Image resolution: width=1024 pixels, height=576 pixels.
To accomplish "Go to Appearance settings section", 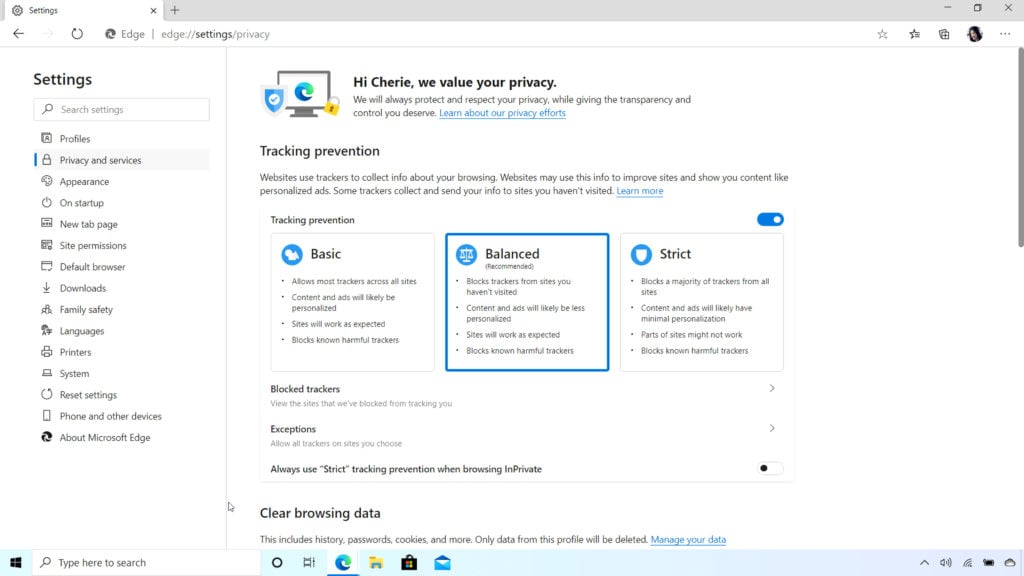I will pos(84,182).
